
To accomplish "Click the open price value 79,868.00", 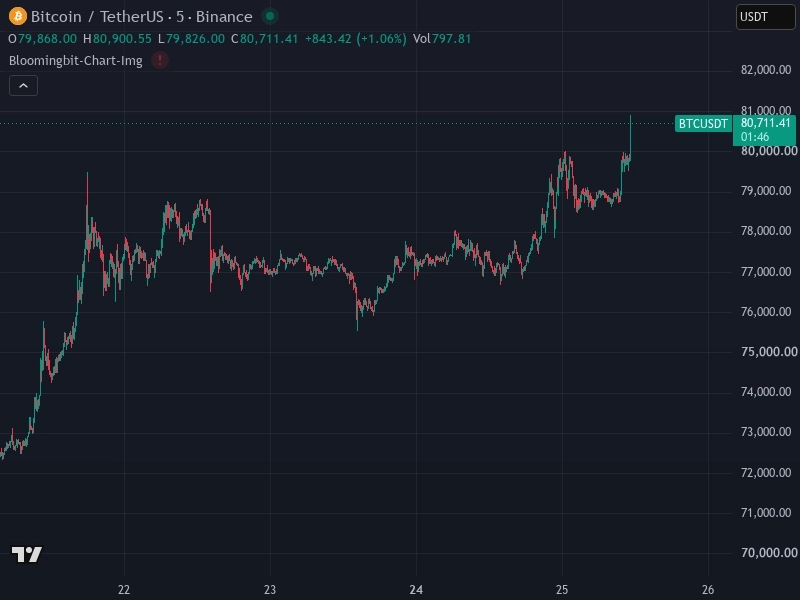I will pos(47,39).
